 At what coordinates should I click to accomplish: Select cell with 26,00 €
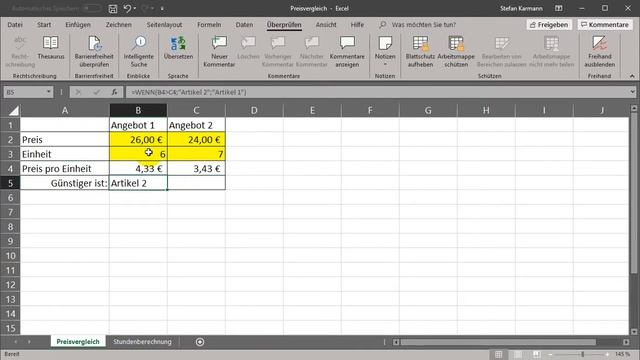click(x=138, y=140)
